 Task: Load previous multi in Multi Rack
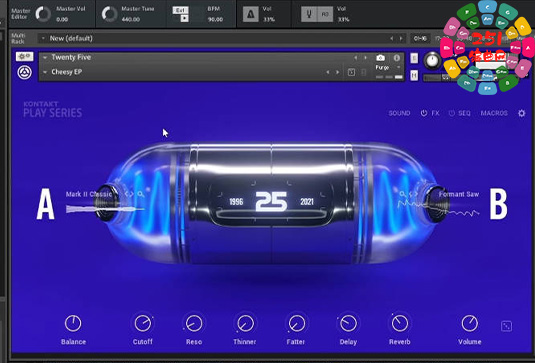(x=392, y=39)
